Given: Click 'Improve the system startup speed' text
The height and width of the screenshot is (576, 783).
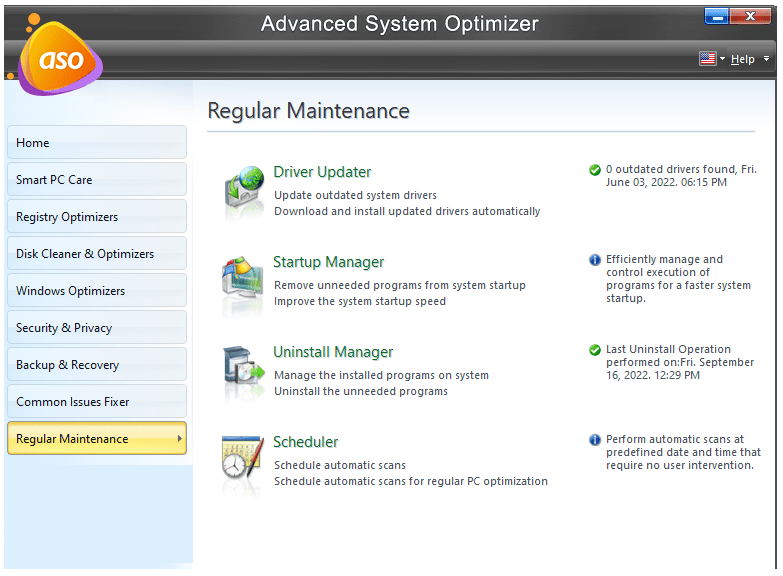Looking at the screenshot, I should pos(360,301).
